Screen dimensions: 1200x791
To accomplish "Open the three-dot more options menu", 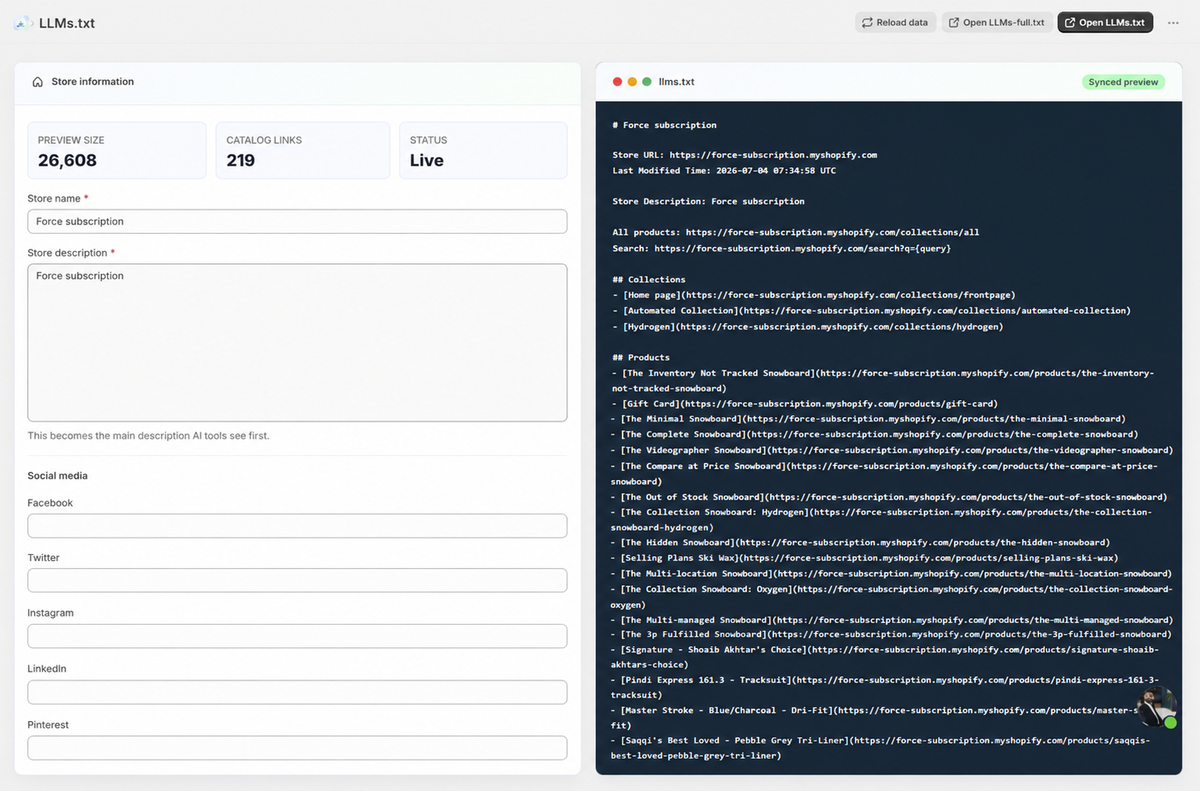I will click(x=1173, y=22).
